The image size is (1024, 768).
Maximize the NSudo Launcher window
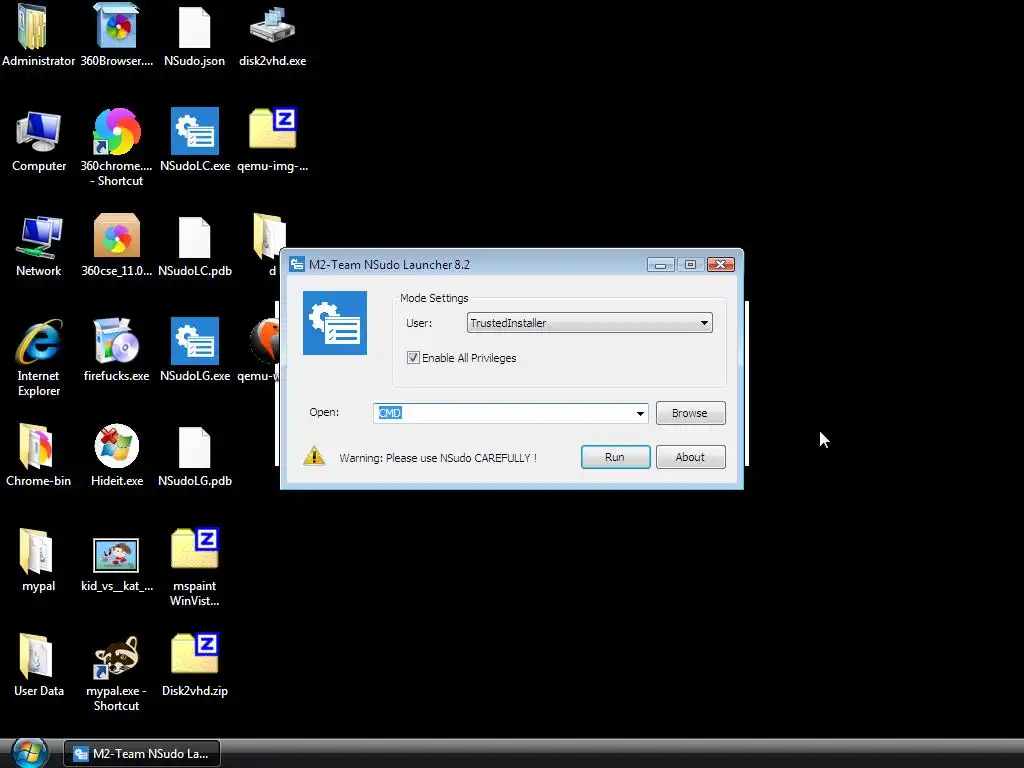tap(690, 264)
